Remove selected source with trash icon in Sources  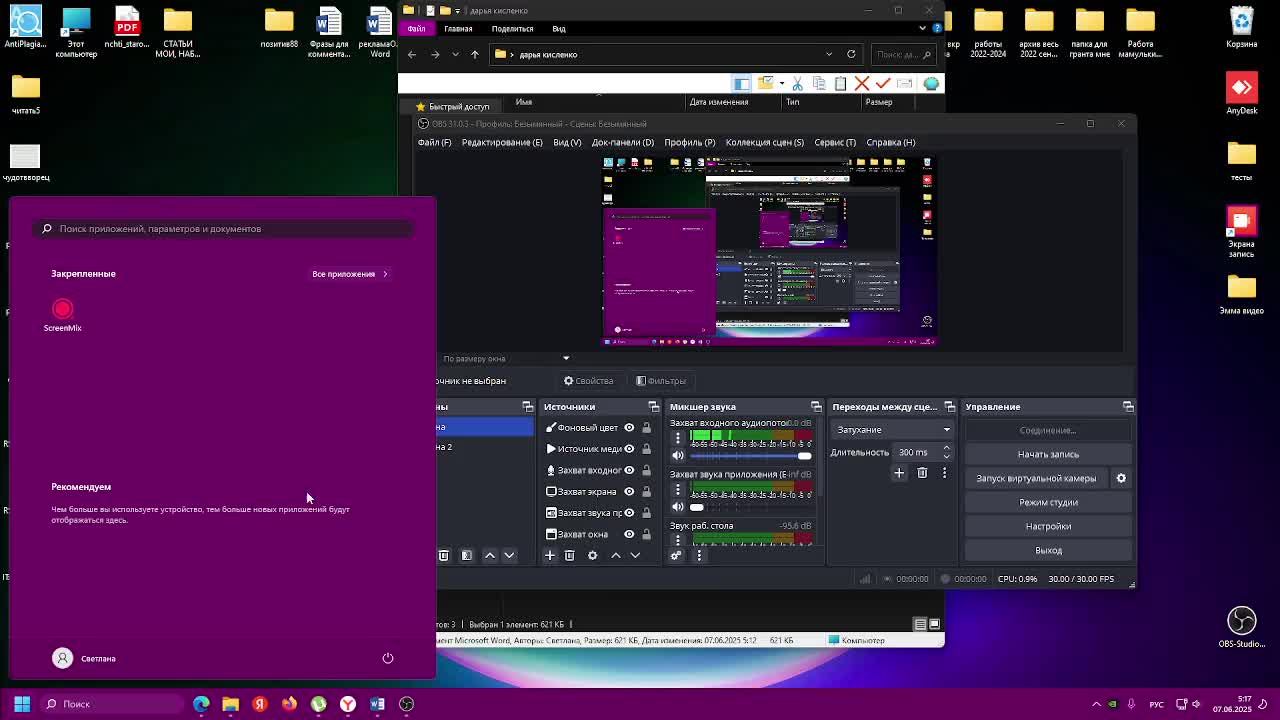point(569,555)
